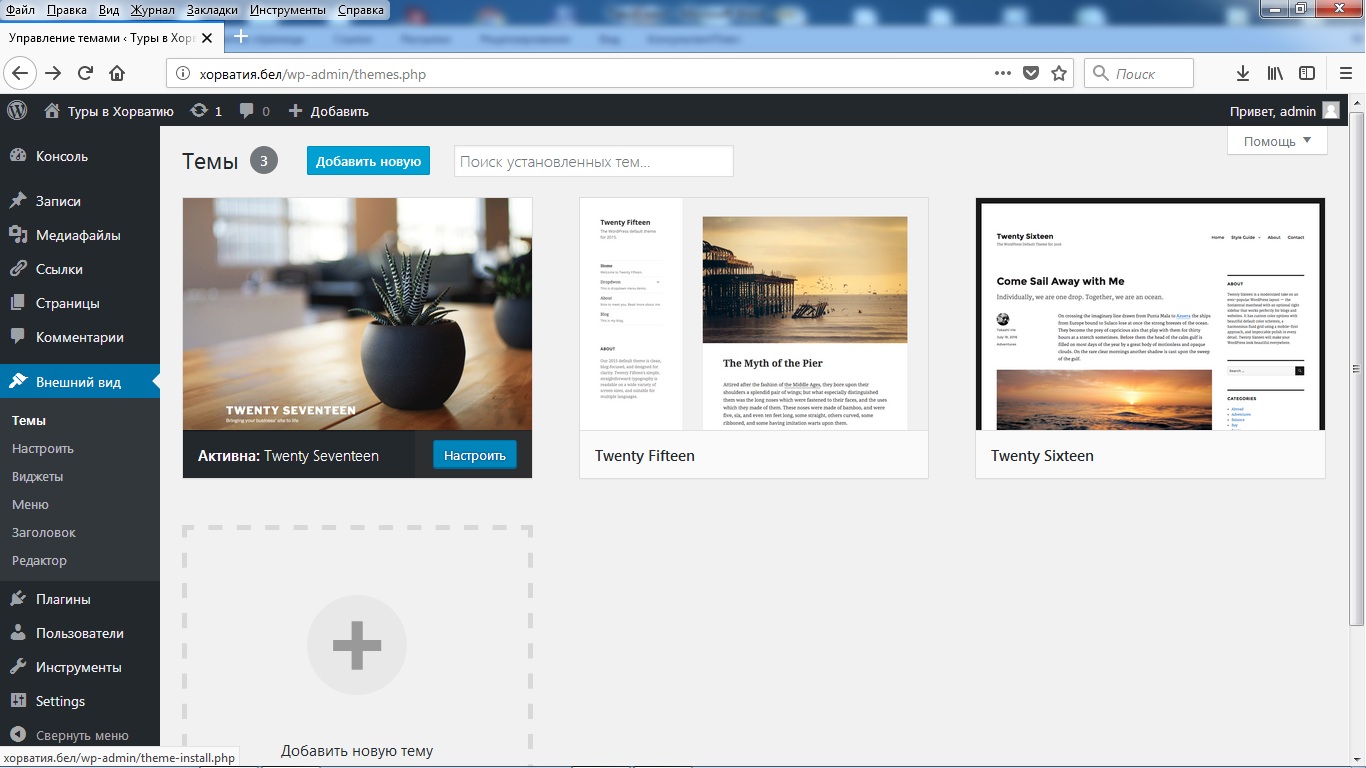Image resolution: width=1366 pixels, height=768 pixels.
Task: Open Firefox library icon
Action: [1275, 73]
